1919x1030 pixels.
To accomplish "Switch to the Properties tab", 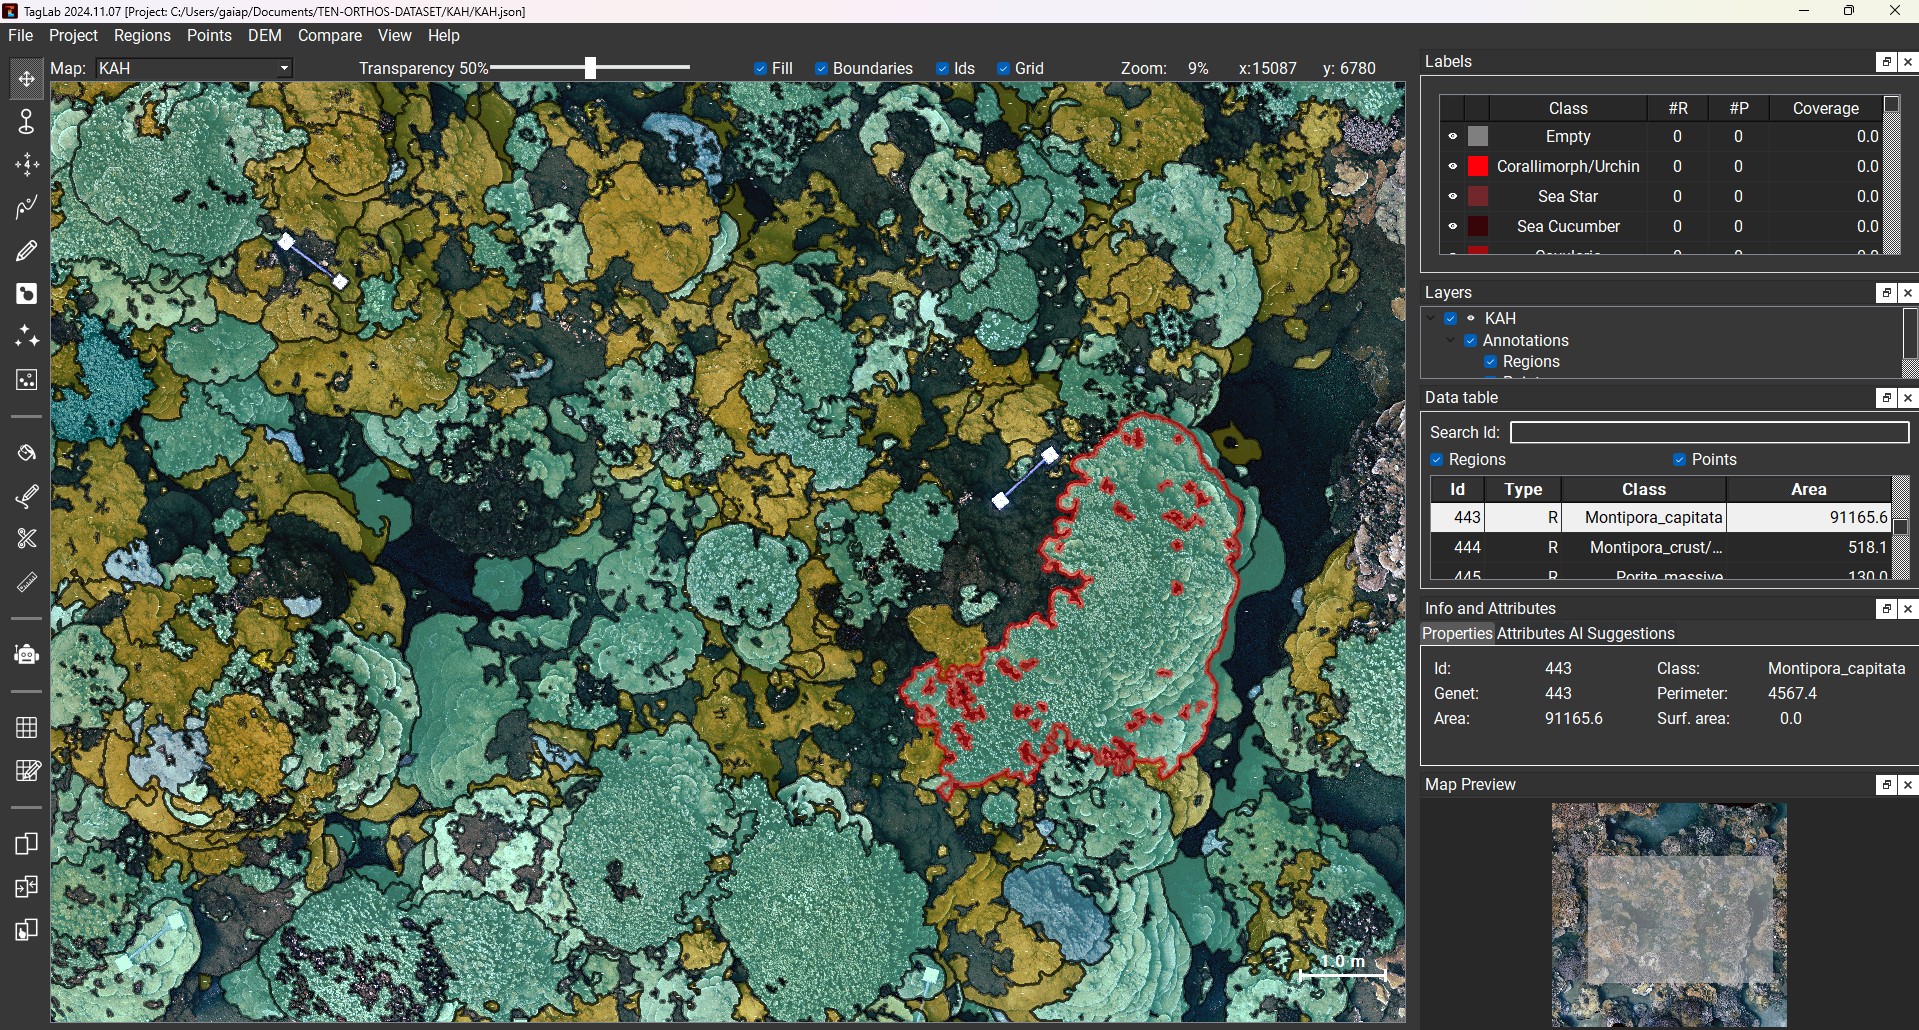I will (x=1457, y=634).
